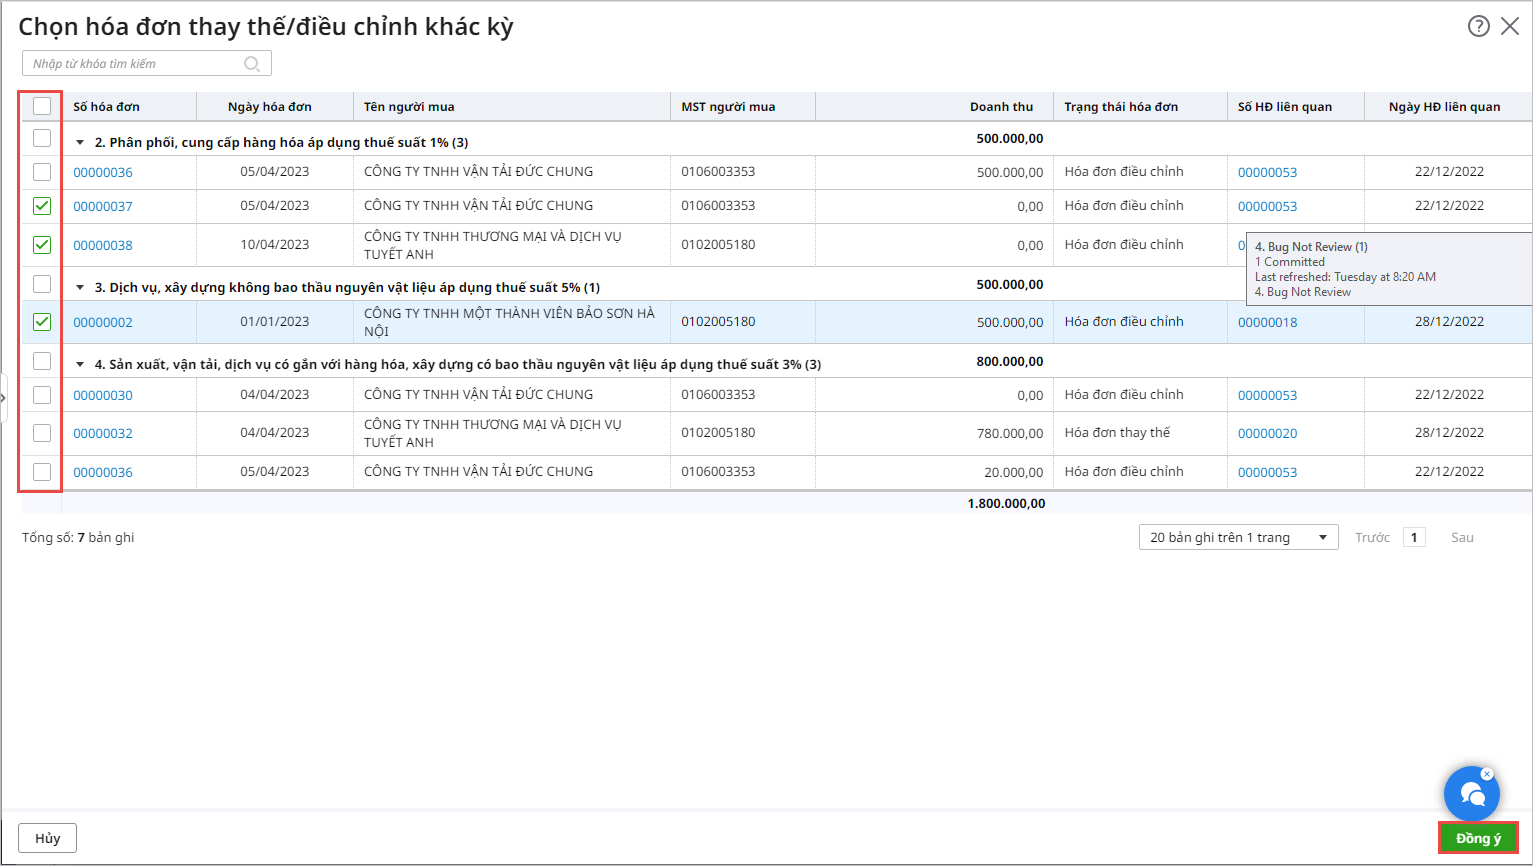Viewport: 1533px width, 866px height.
Task: Check the group 2 (1% tax) checkbox
Action: [42, 138]
